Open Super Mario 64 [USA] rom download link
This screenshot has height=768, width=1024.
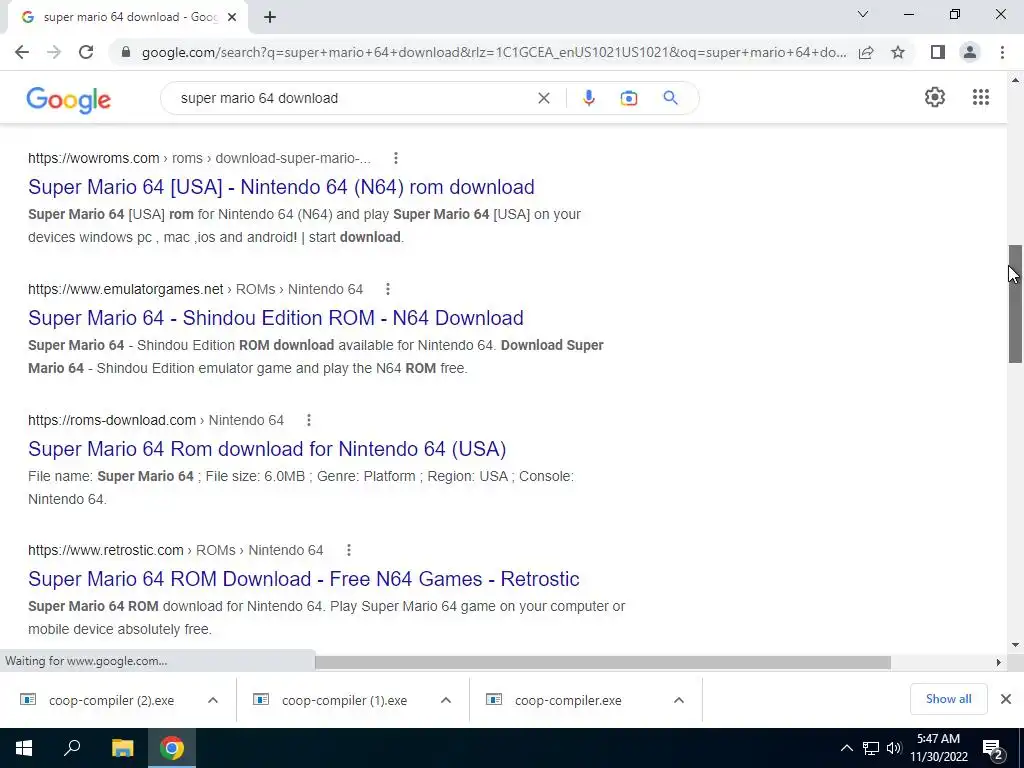281,187
